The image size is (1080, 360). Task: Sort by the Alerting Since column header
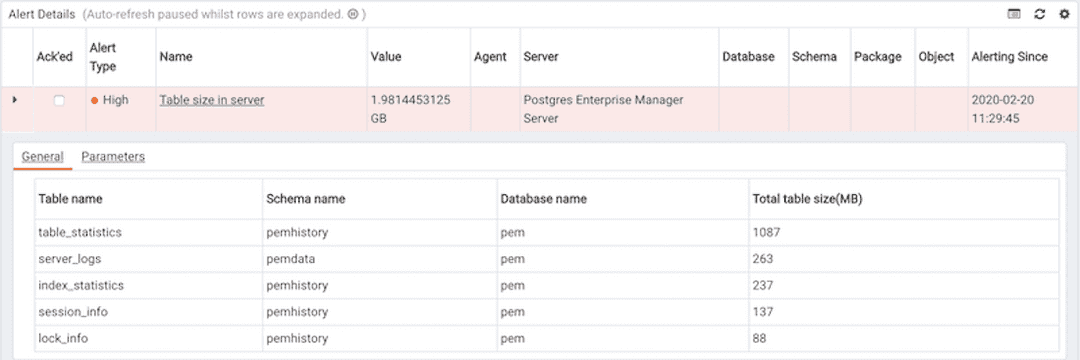[1010, 57]
